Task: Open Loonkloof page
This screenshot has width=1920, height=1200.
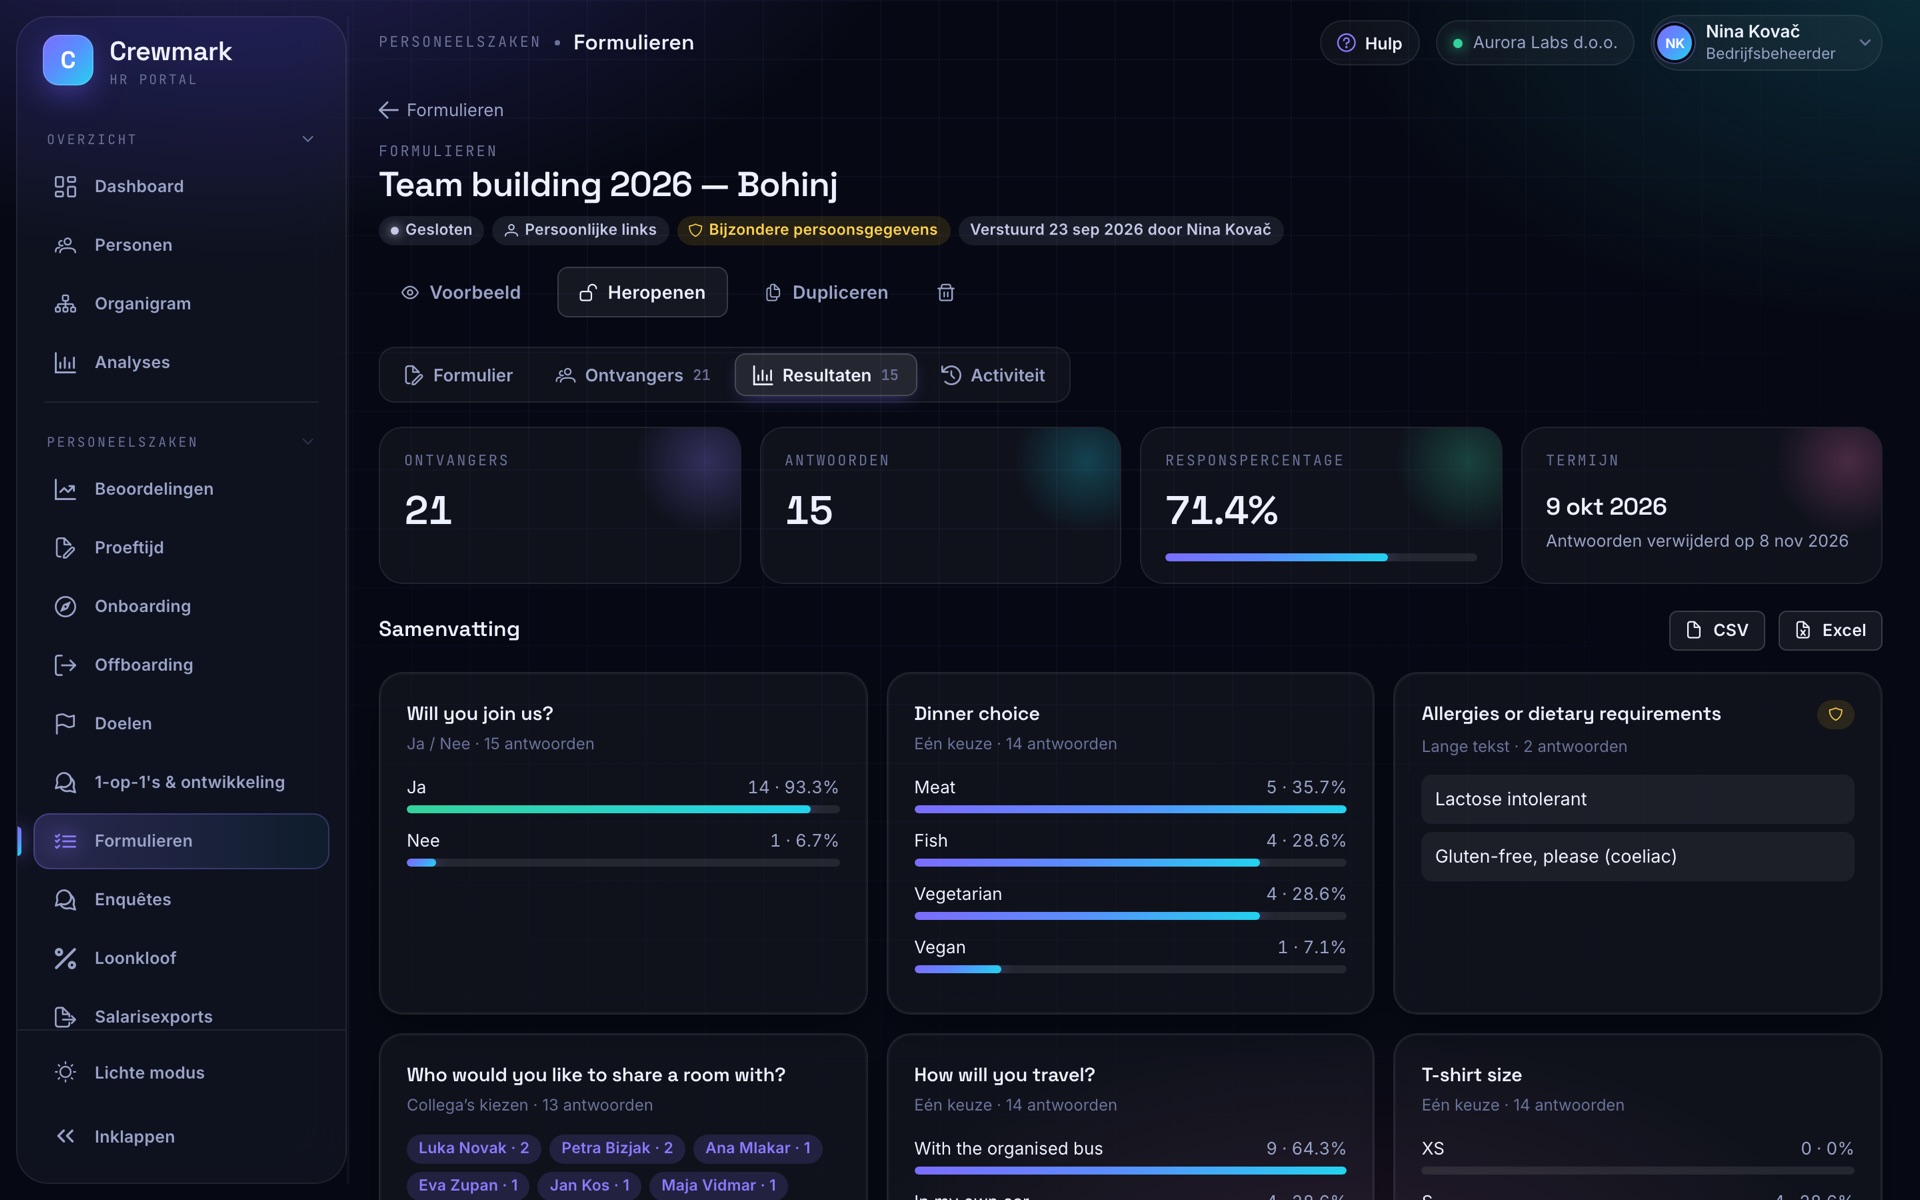Action: (181, 958)
